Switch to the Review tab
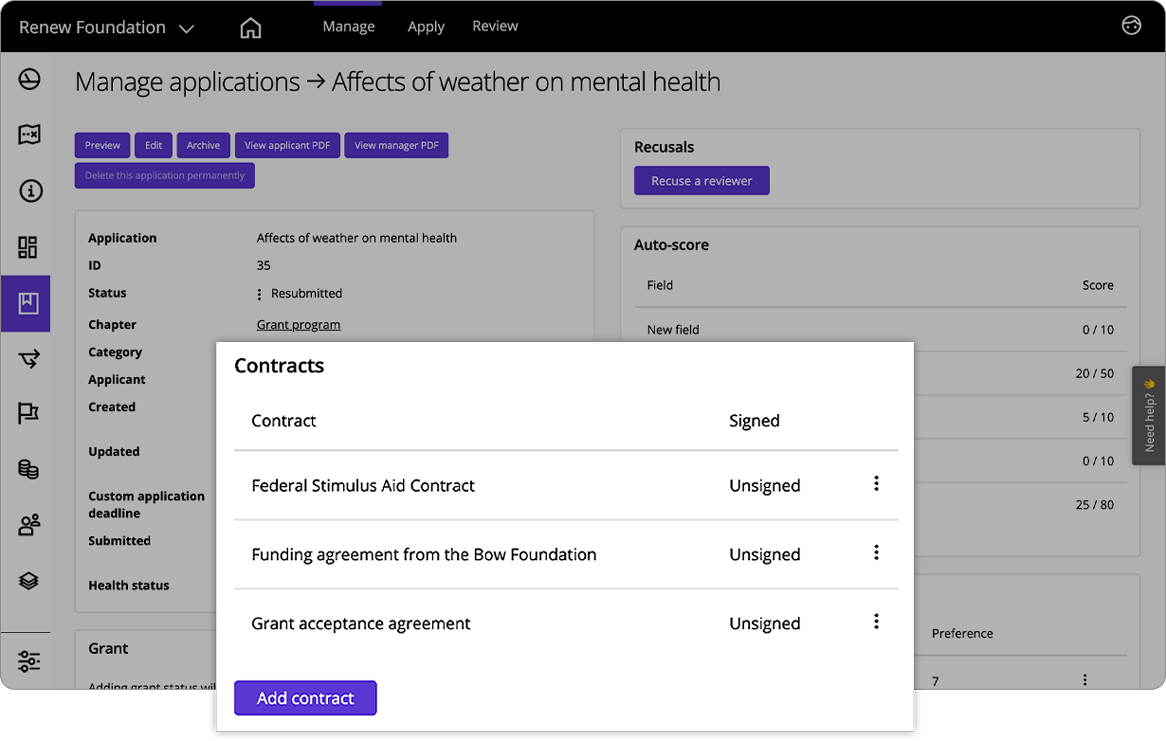 (x=495, y=26)
